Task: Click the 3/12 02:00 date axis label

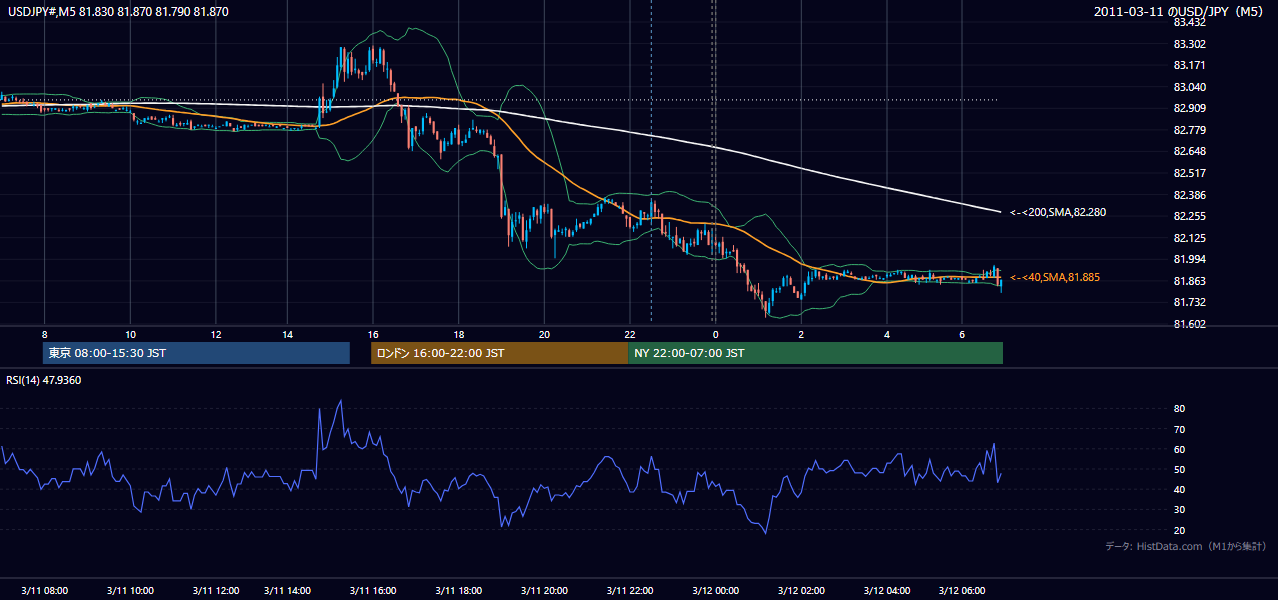Action: (802, 591)
